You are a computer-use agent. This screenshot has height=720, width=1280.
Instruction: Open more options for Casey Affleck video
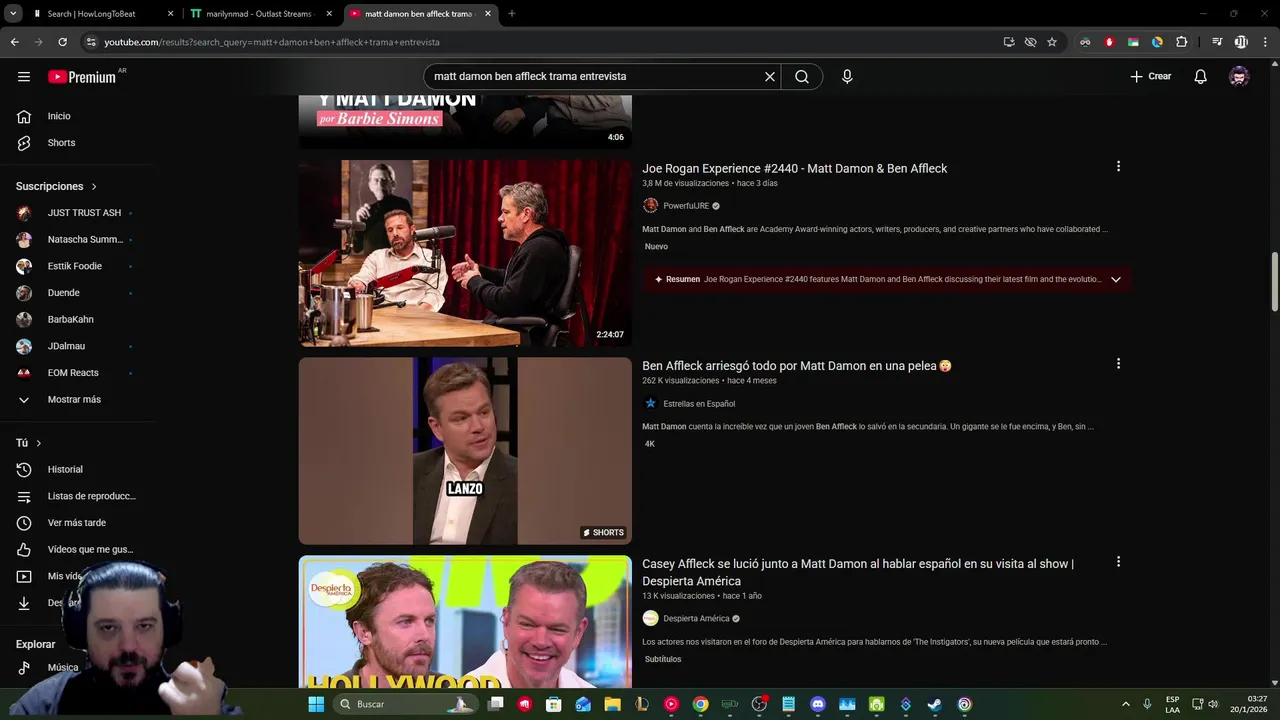pos(1118,562)
